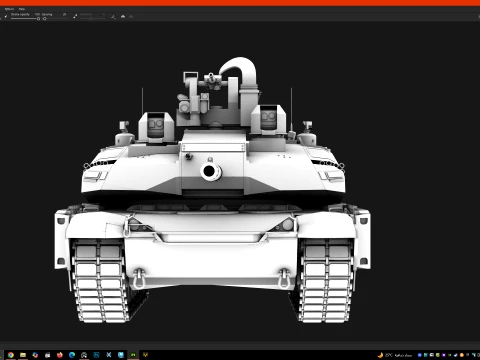Click the orange circle tray icon
Screen dimensions: 480x360
click(x=462, y=355)
